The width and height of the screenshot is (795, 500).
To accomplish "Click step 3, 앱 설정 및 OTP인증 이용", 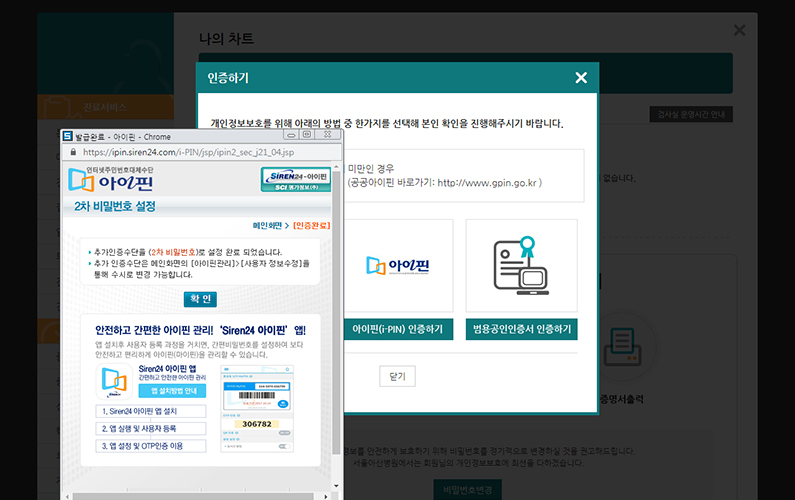I will pos(151,446).
